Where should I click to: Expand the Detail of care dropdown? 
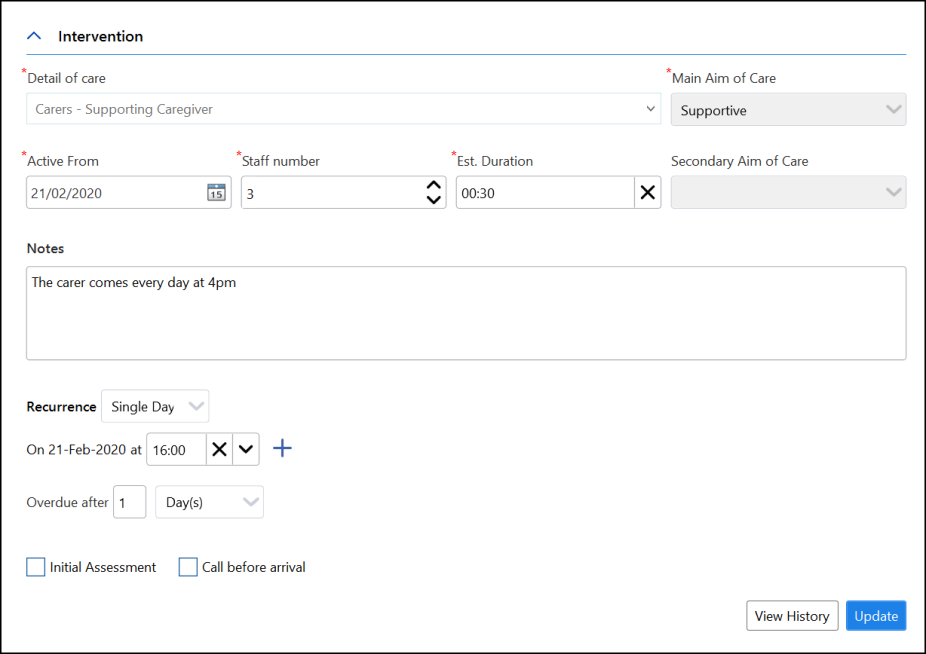point(651,109)
